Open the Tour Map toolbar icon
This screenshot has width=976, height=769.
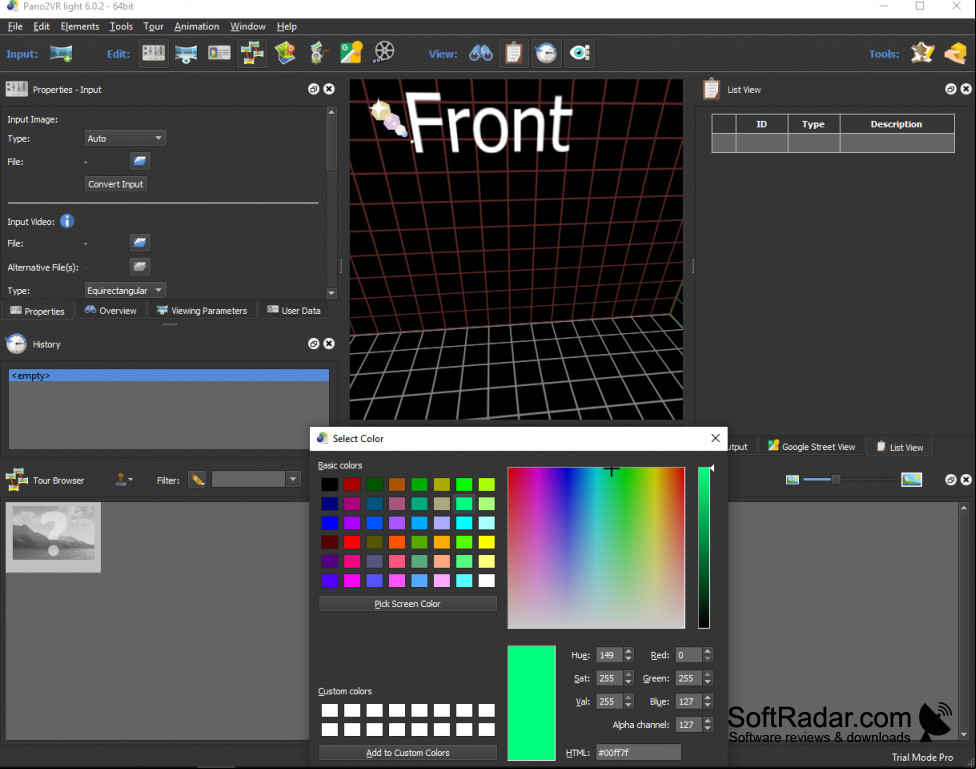click(285, 53)
